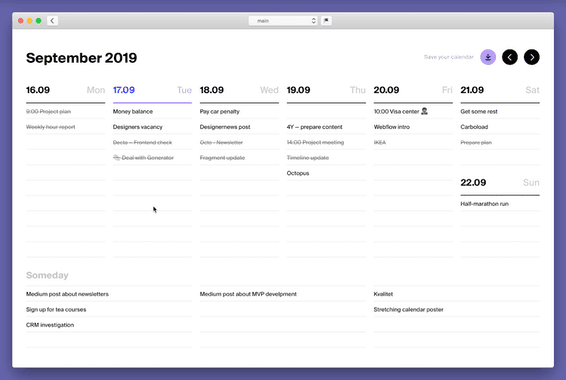Viewport: 566px width, 380px height.
Task: Click the Half-marathon run task
Action: 484,204
